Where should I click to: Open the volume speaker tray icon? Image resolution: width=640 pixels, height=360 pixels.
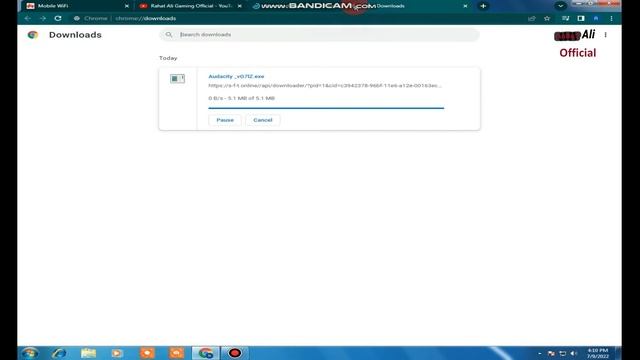click(x=573, y=353)
